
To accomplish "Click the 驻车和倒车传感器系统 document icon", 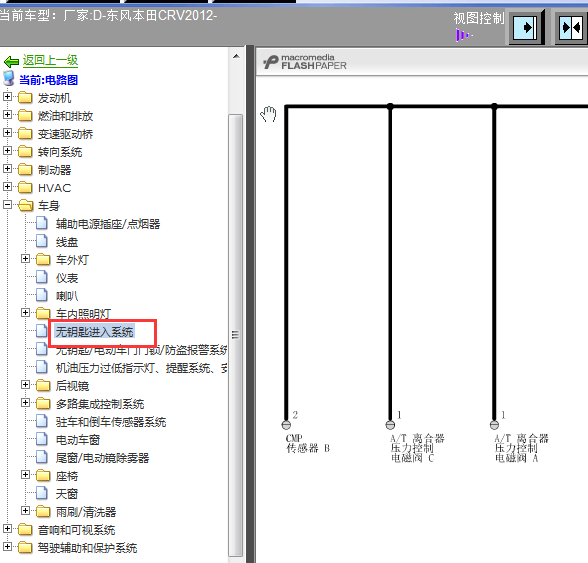I will point(42,421).
